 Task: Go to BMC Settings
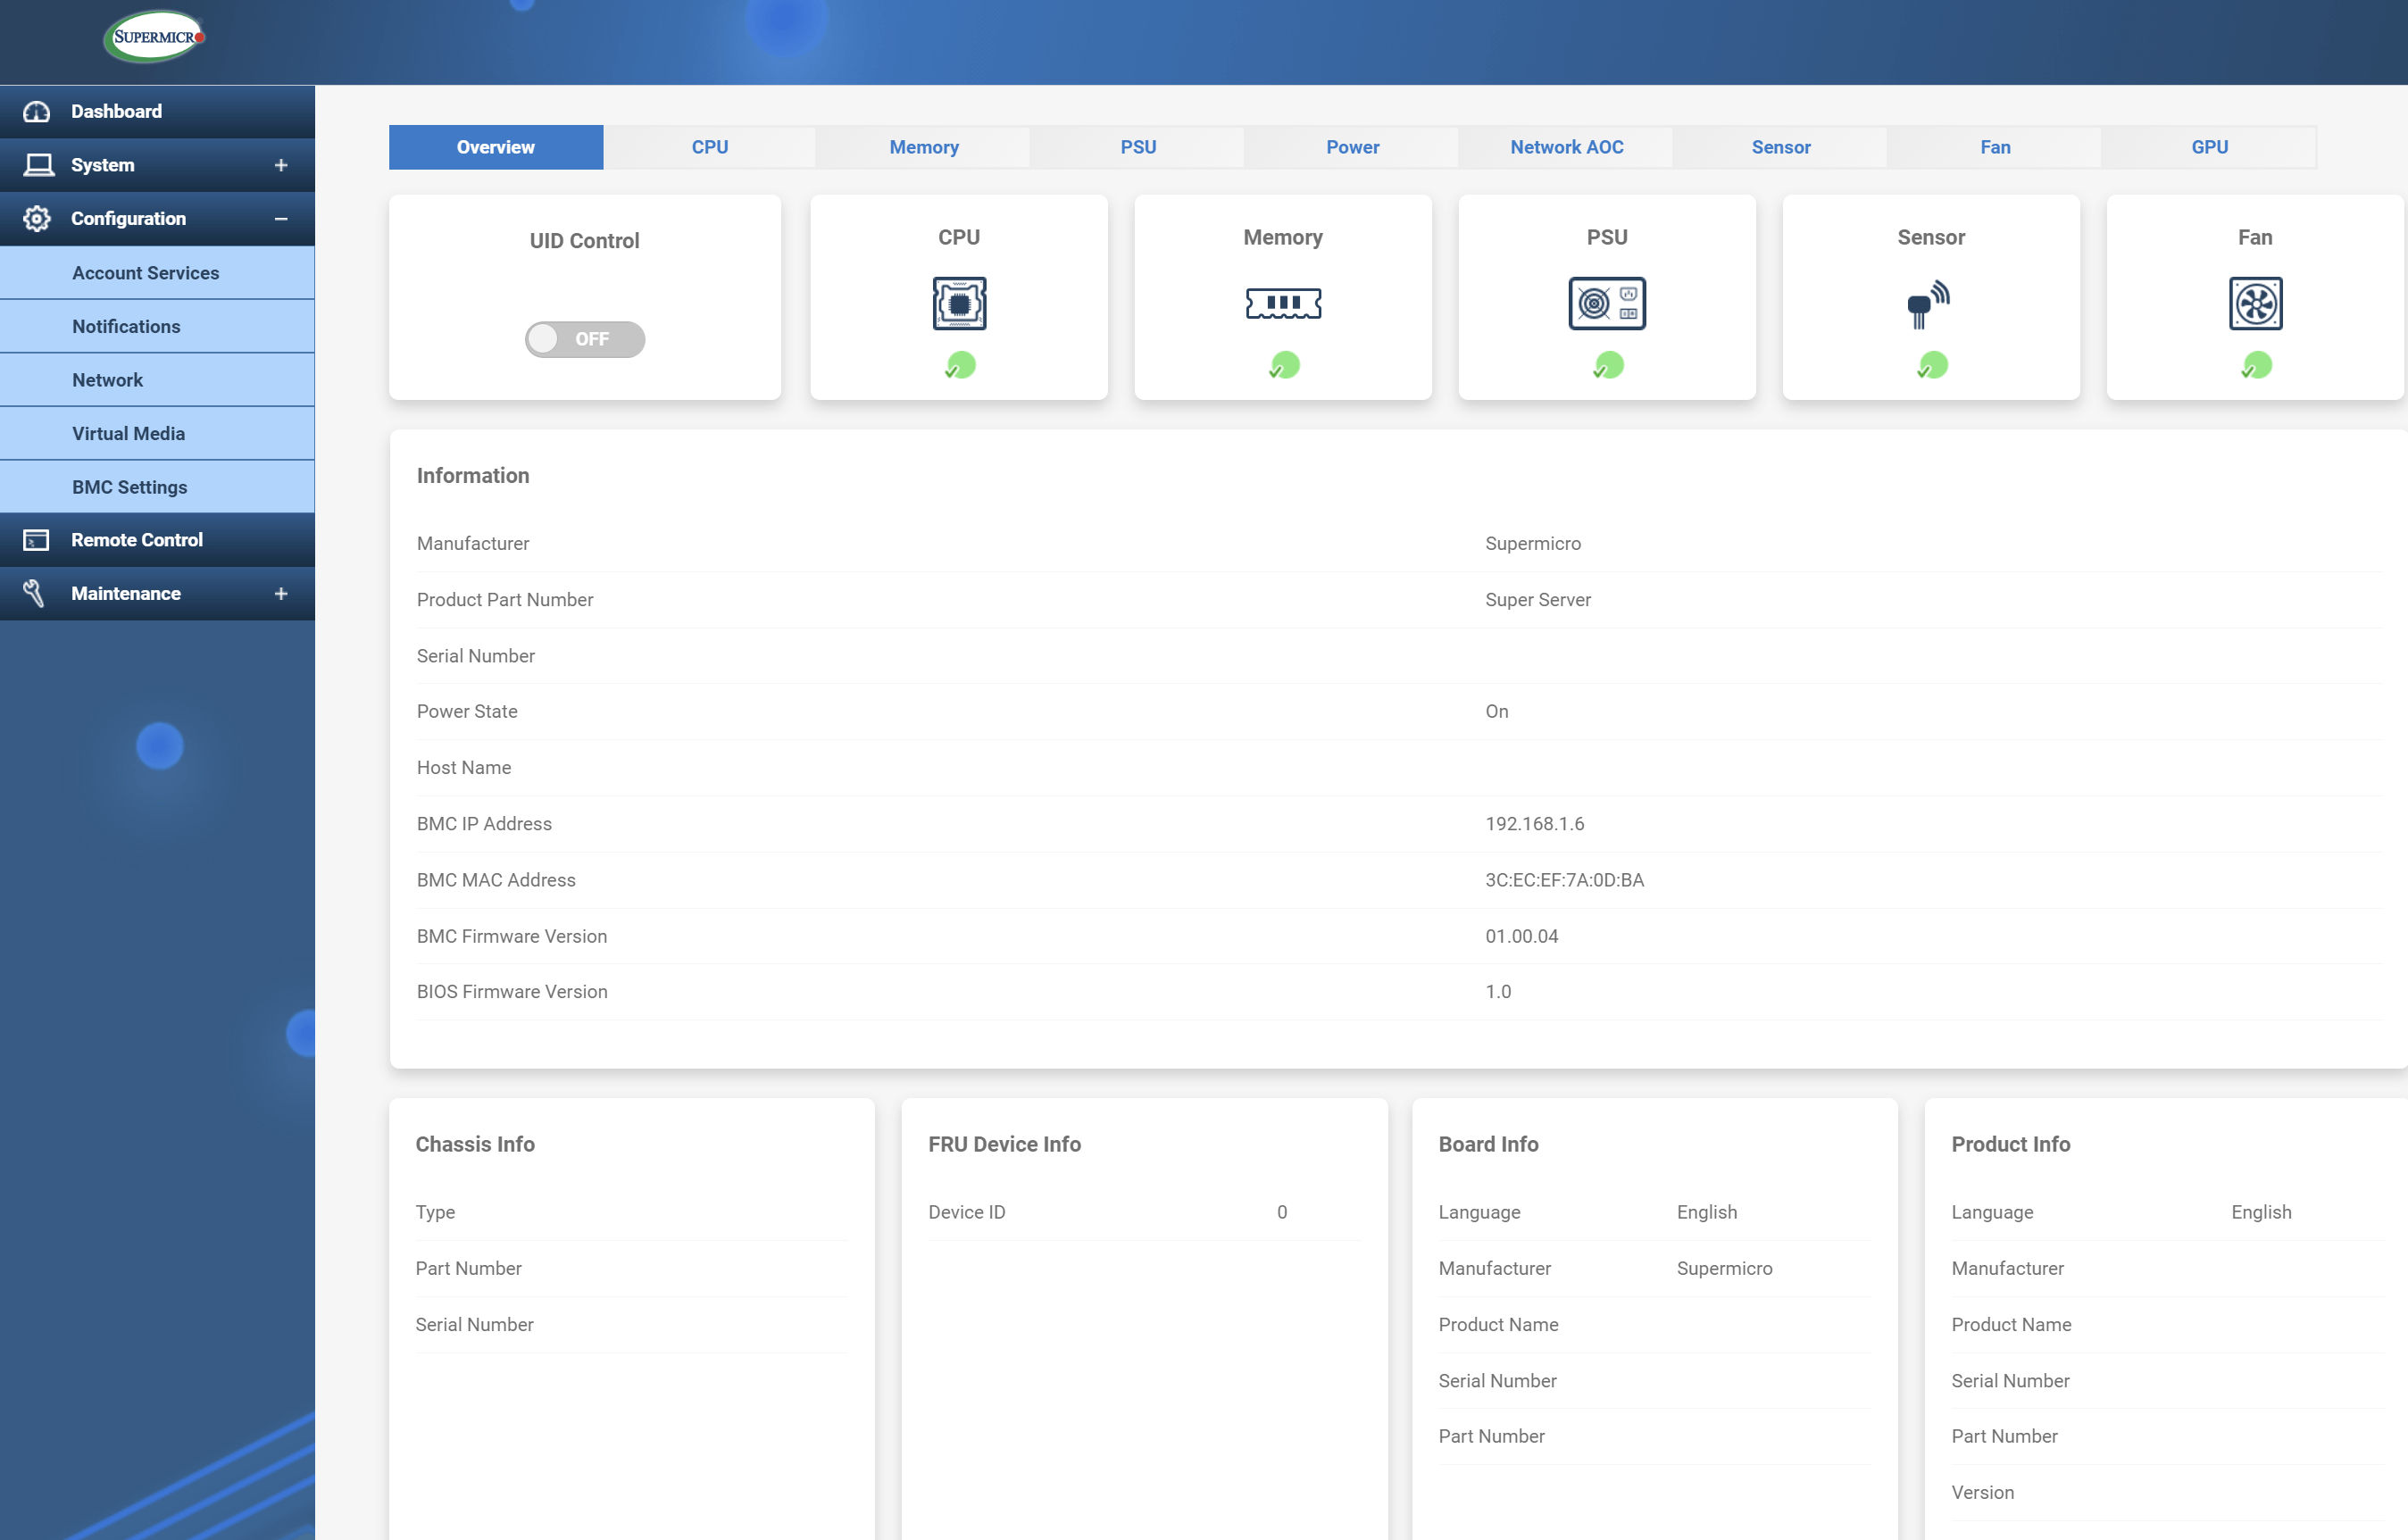129,487
